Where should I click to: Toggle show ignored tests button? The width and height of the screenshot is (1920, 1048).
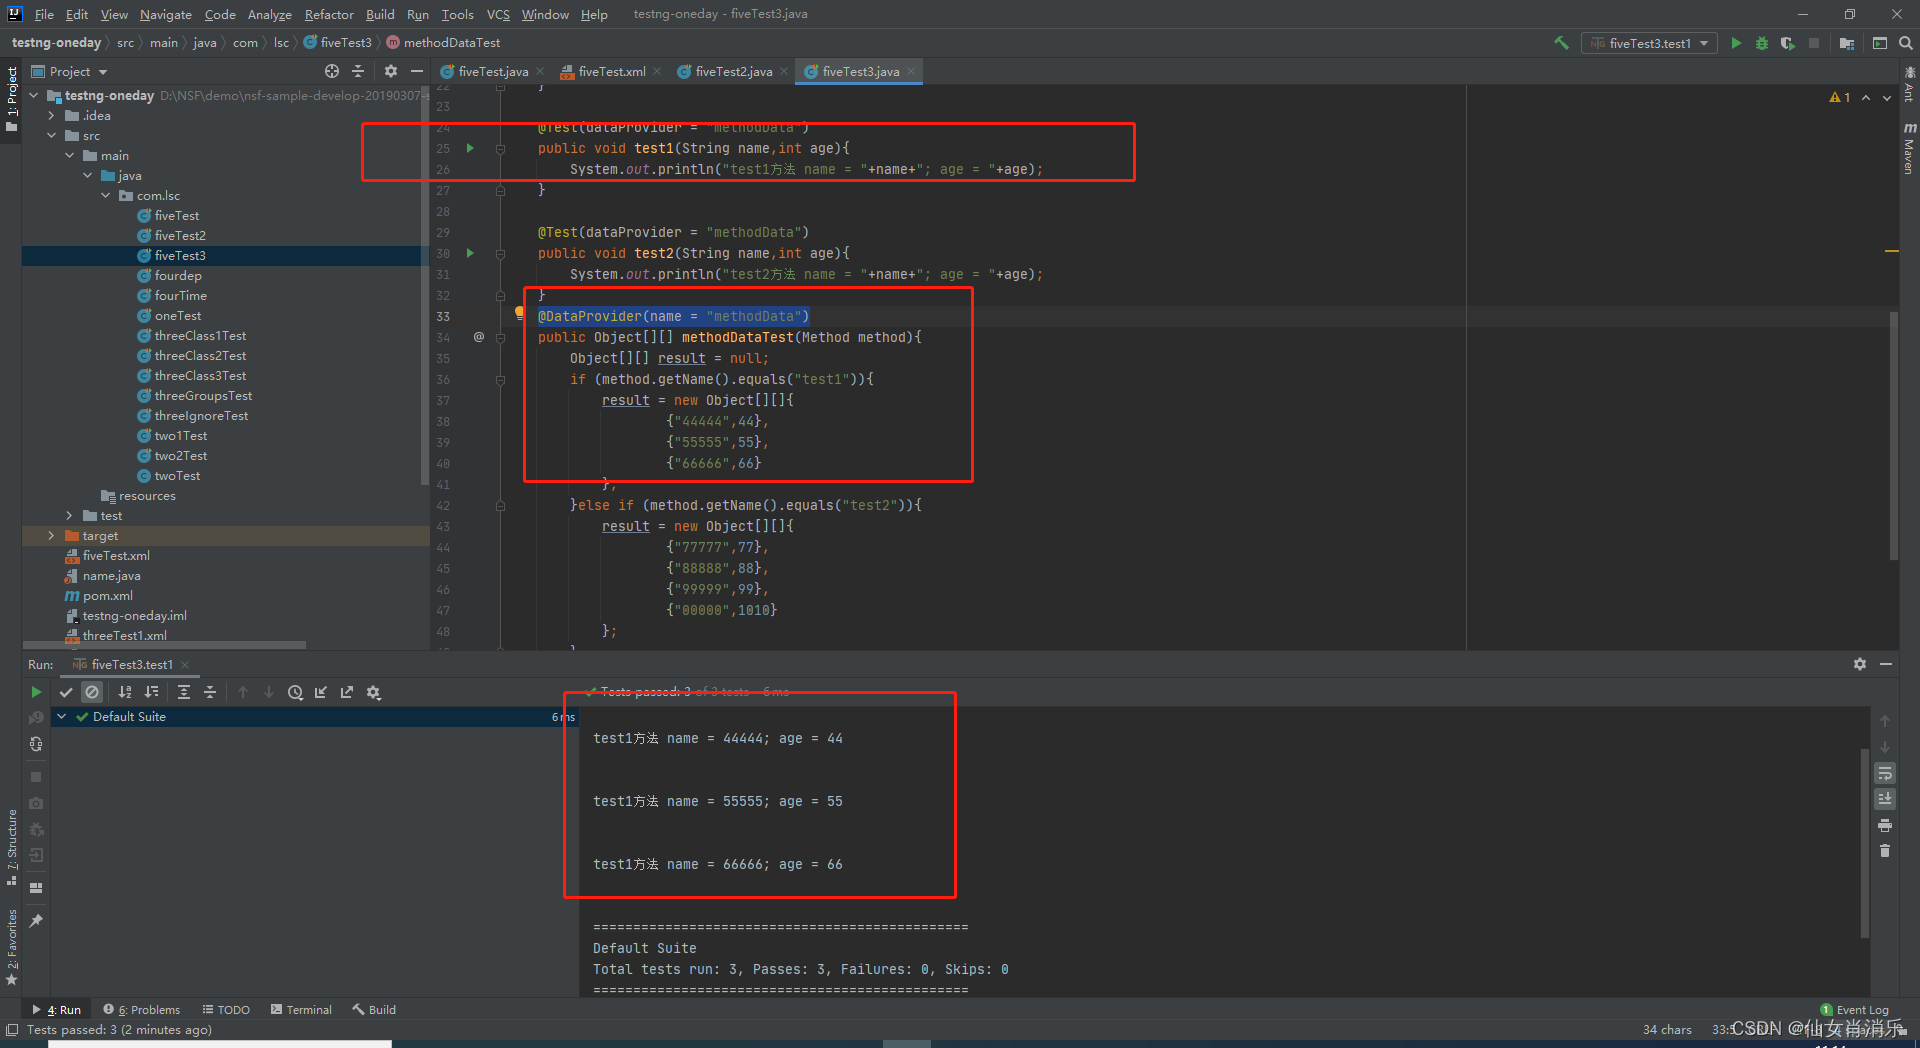(92, 692)
